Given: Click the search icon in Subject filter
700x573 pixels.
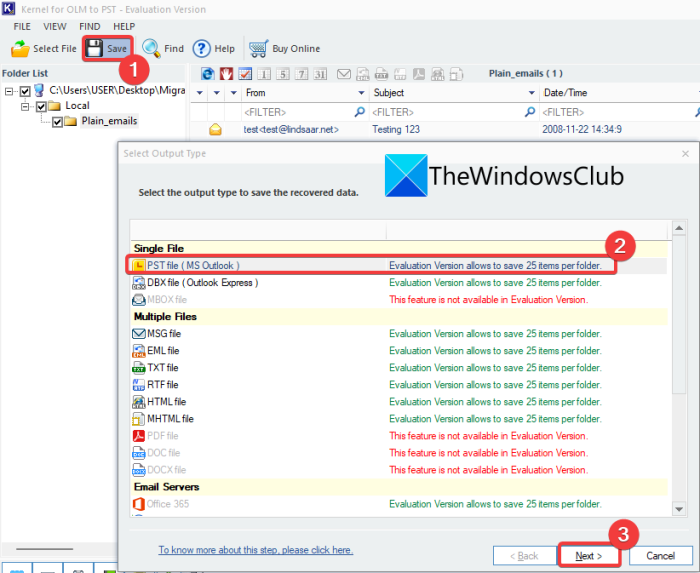Looking at the screenshot, I should (x=530, y=112).
